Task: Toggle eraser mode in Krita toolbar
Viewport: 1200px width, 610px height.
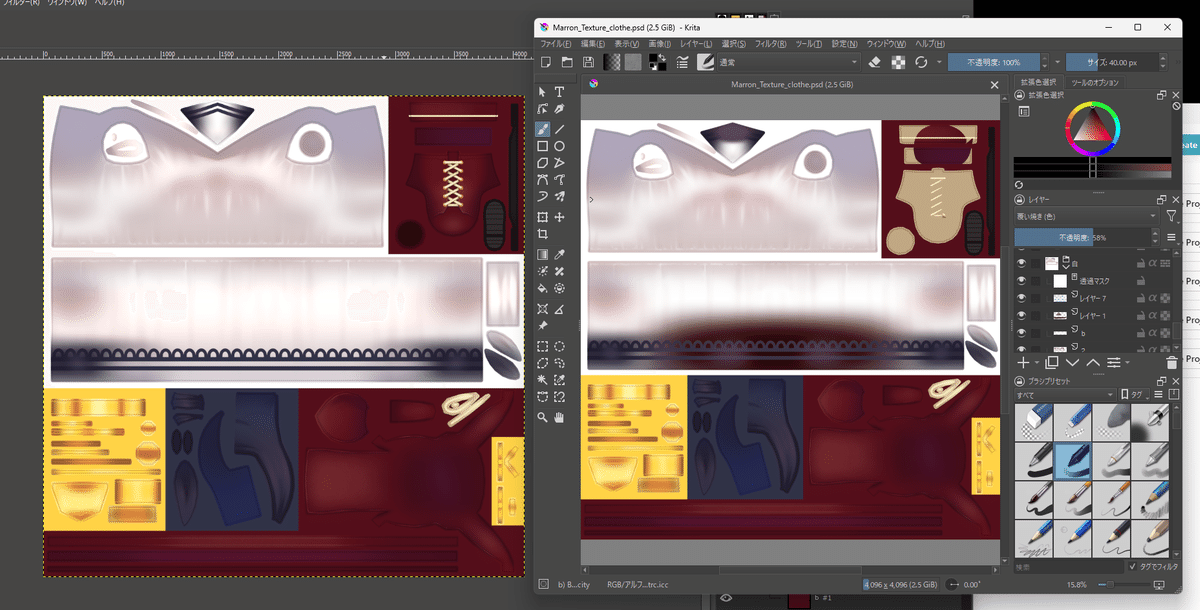Action: [x=874, y=62]
